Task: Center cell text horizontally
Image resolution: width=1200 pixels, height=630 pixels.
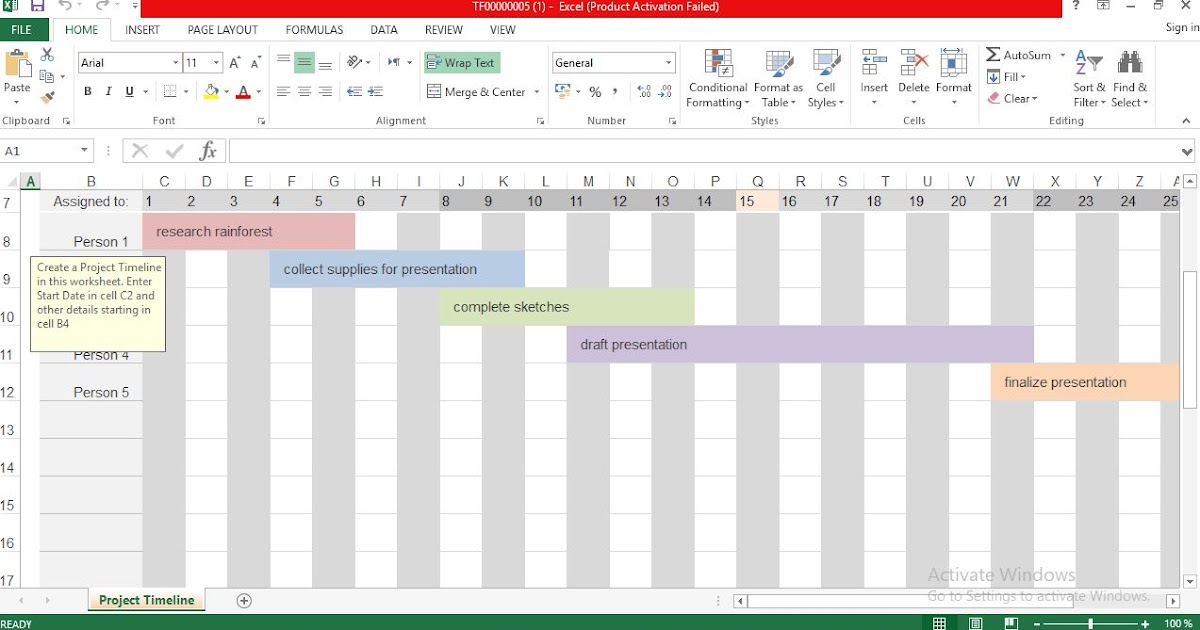Action: point(304,92)
